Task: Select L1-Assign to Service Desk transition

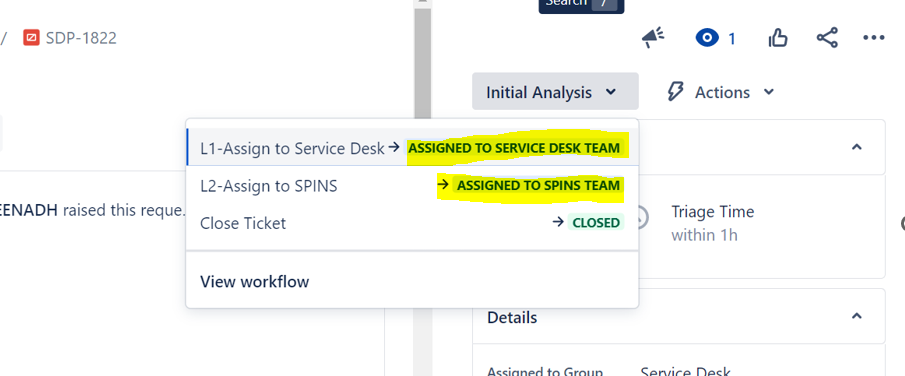Action: 412,148
